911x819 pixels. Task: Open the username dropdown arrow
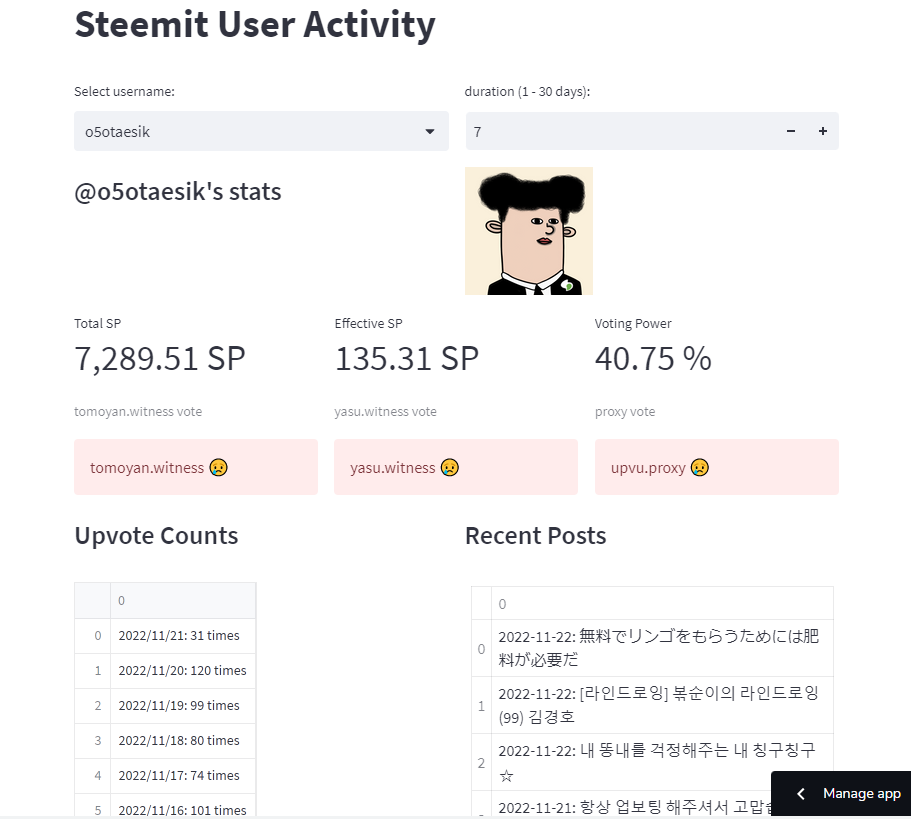pos(429,131)
